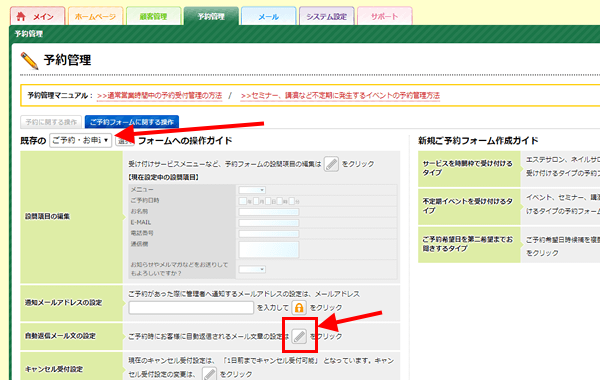Select ご予約希望日を第二希望までお聞きするタイプ option
Viewport: 600px width, 380px height.
469,245
